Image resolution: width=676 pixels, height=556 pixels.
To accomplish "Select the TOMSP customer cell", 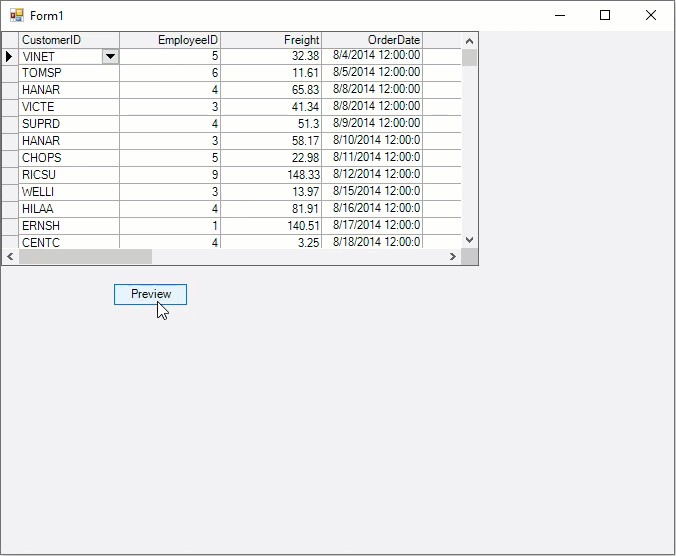I will tap(68, 73).
